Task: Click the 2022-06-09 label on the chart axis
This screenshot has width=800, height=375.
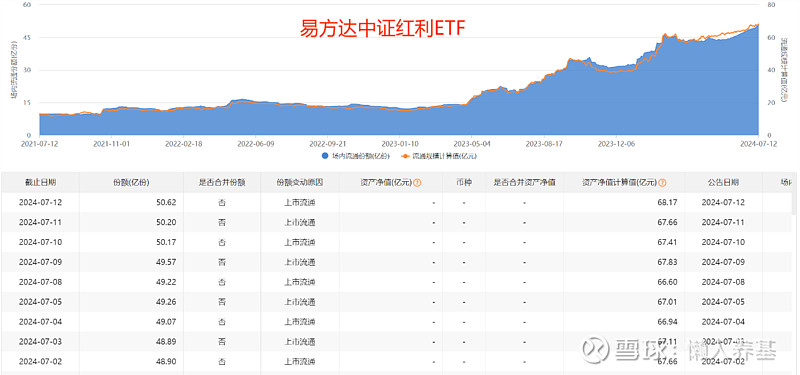Action: 256,144
